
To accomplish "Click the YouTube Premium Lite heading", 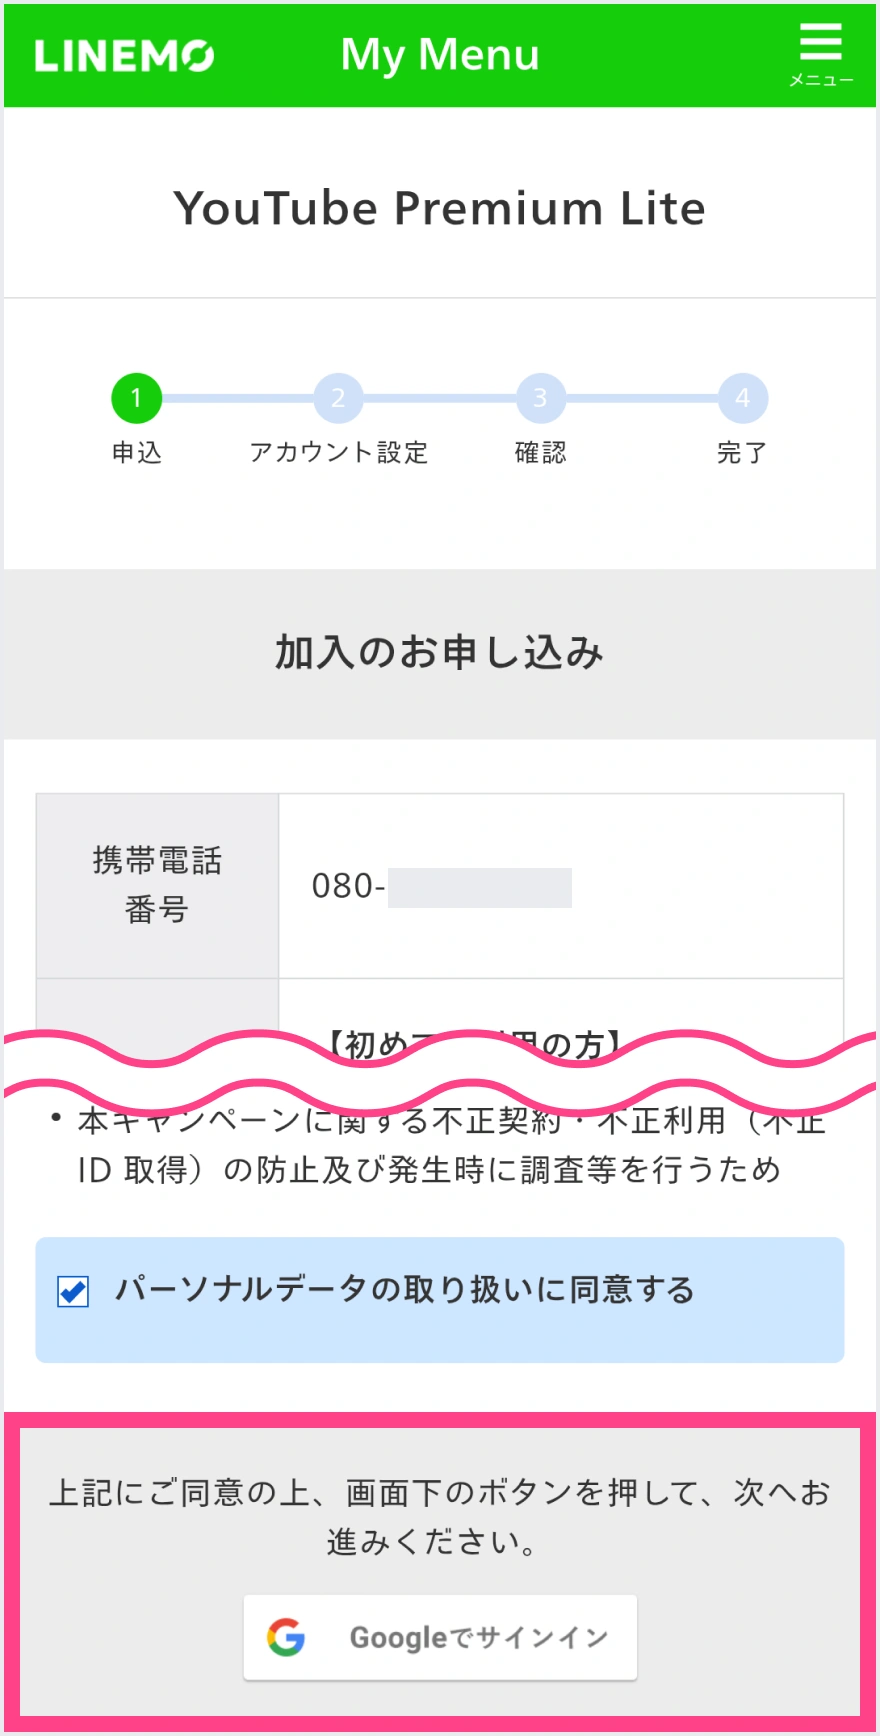I will tap(440, 208).
